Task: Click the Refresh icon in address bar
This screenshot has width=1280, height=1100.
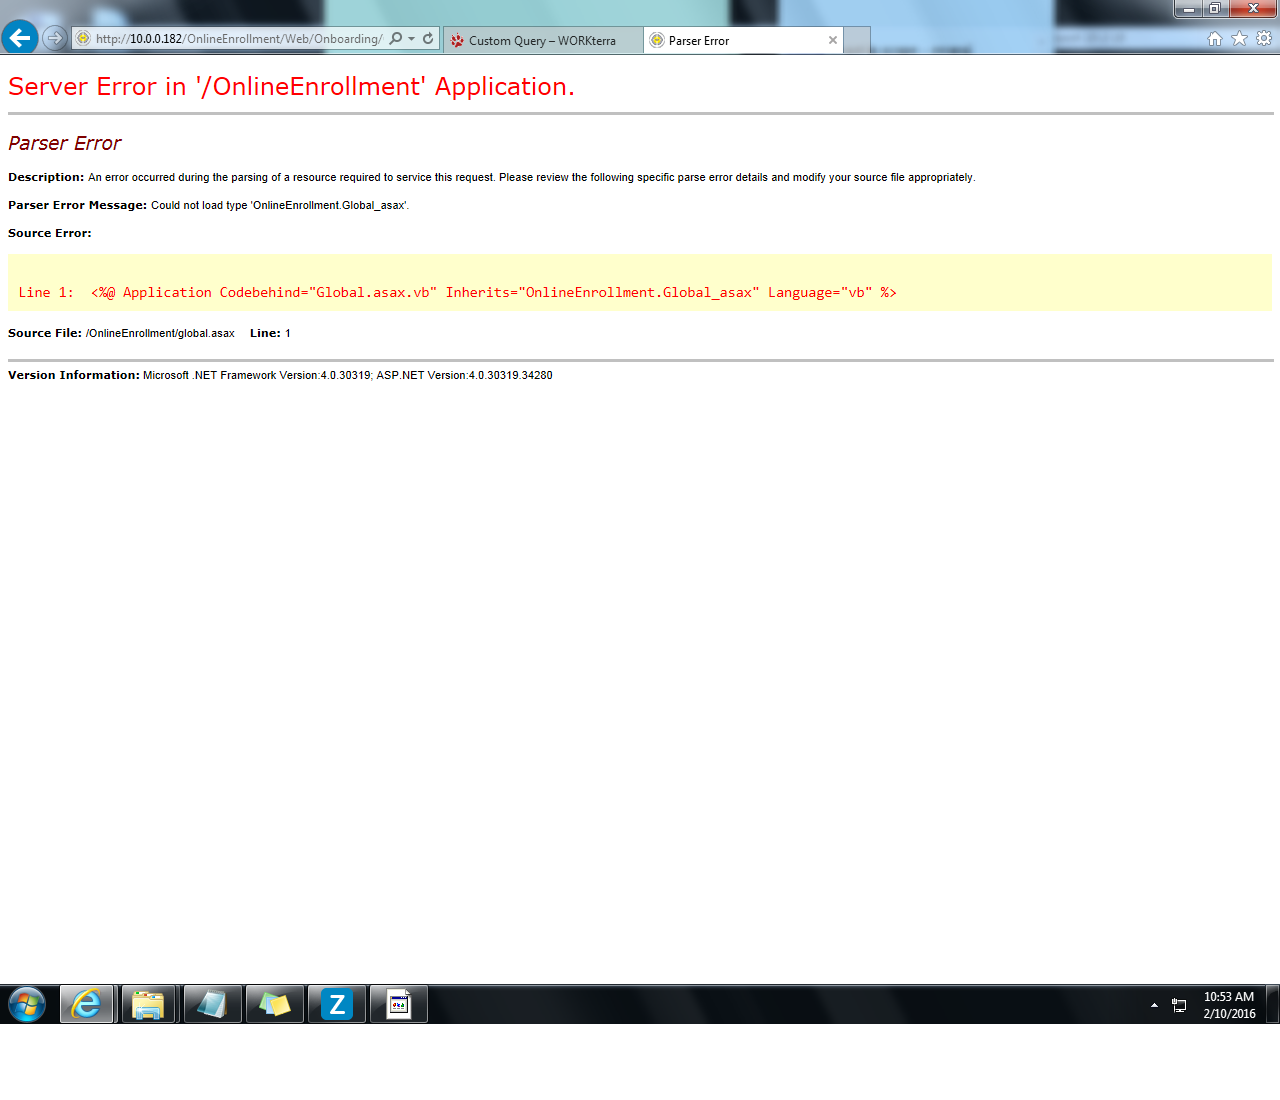Action: [x=428, y=39]
